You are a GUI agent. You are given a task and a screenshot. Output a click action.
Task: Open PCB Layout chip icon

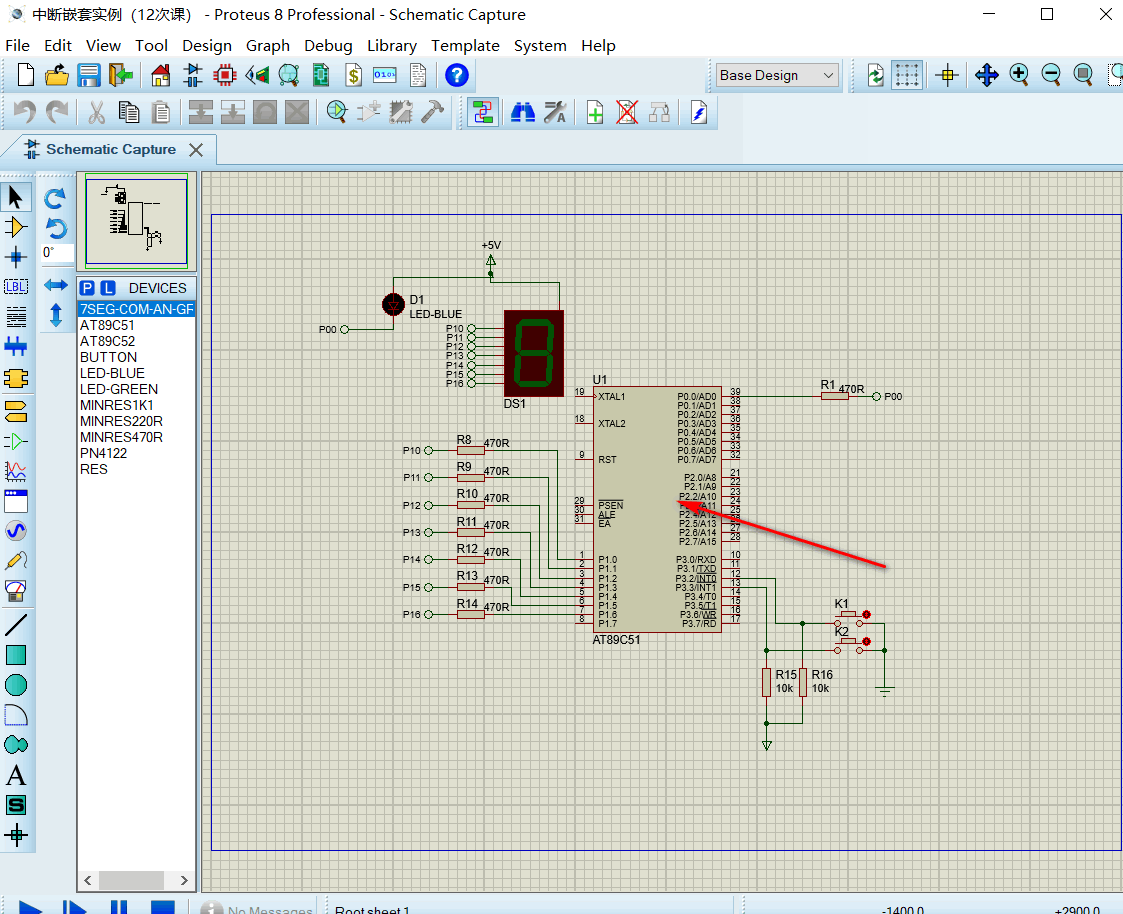(225, 75)
